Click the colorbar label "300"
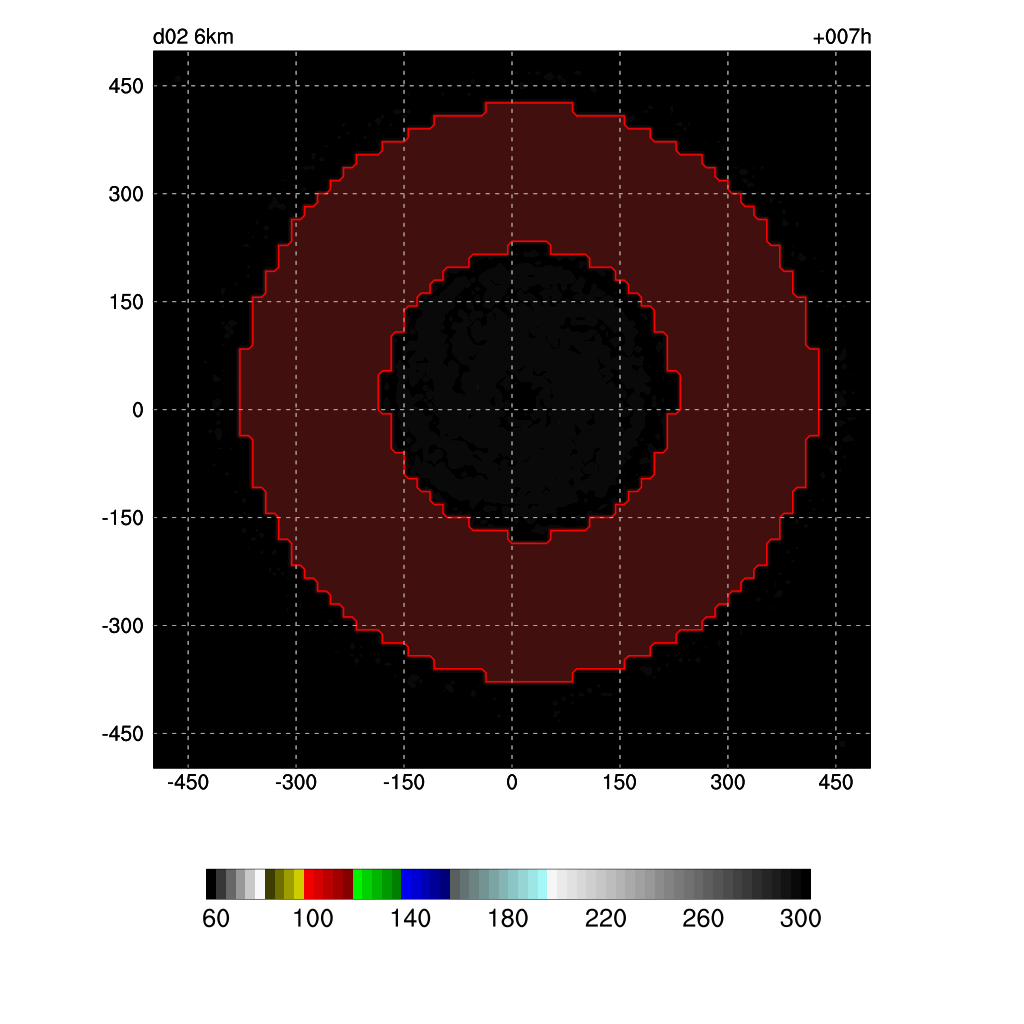The width and height of the screenshot is (1024, 1024). click(801, 919)
